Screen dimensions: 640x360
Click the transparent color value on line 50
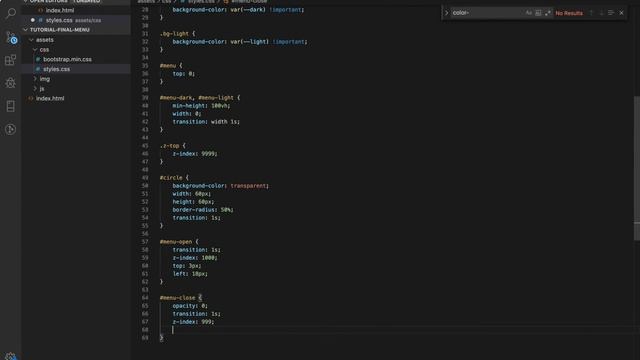click(x=249, y=186)
